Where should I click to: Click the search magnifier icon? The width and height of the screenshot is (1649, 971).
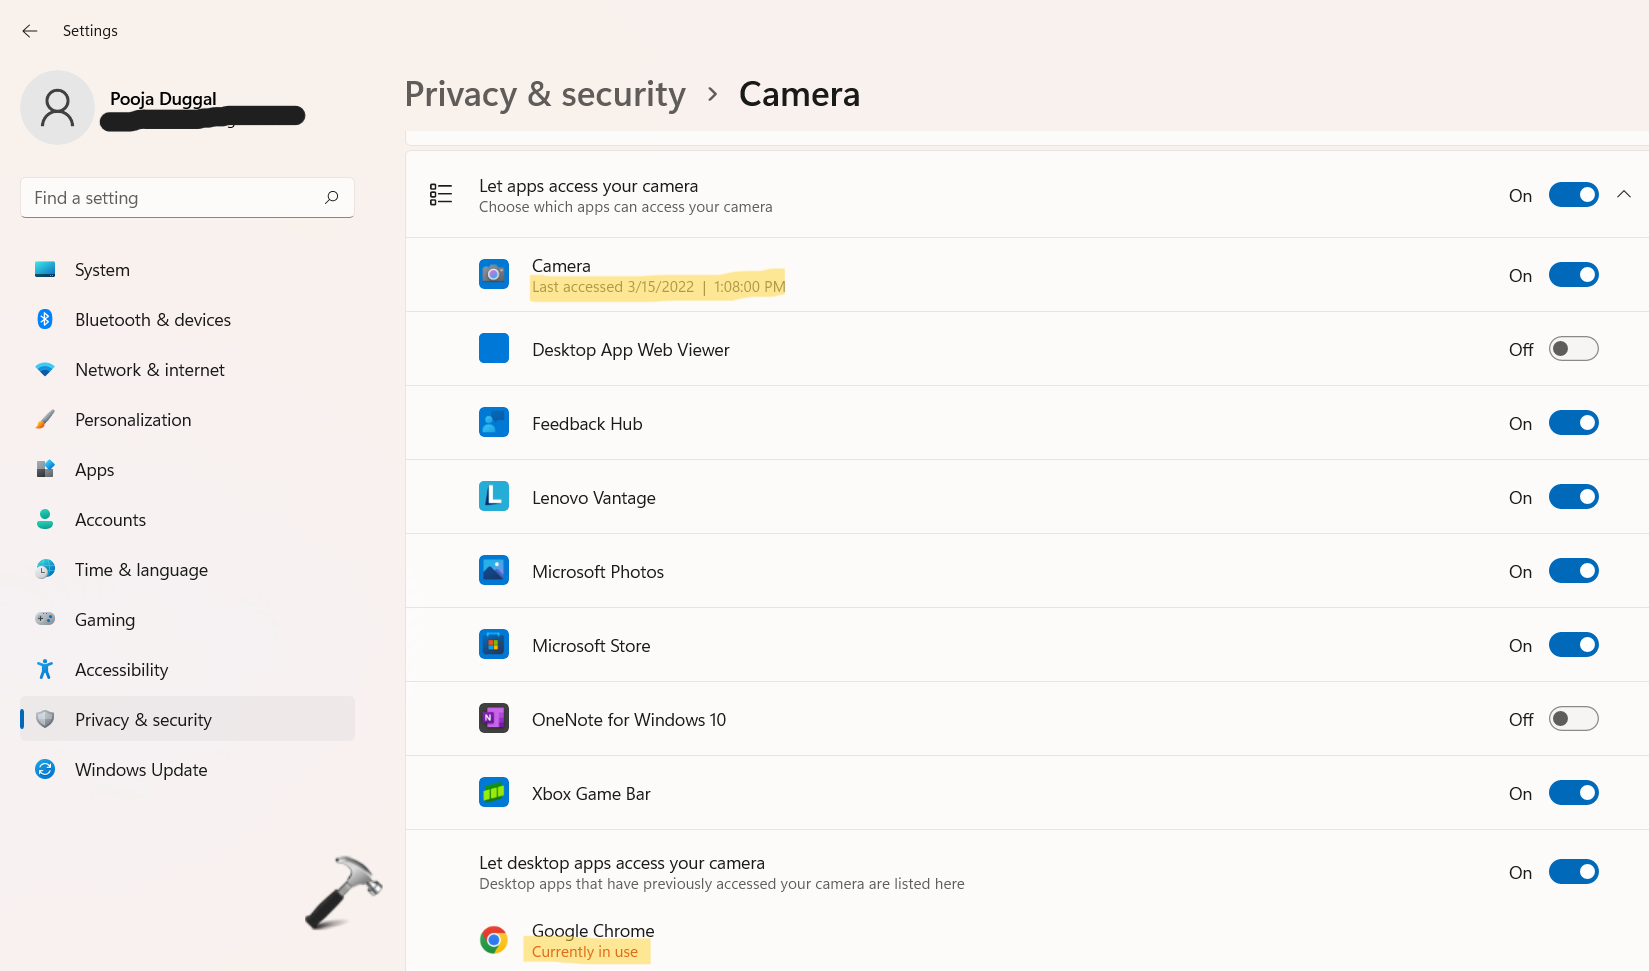[x=332, y=197]
